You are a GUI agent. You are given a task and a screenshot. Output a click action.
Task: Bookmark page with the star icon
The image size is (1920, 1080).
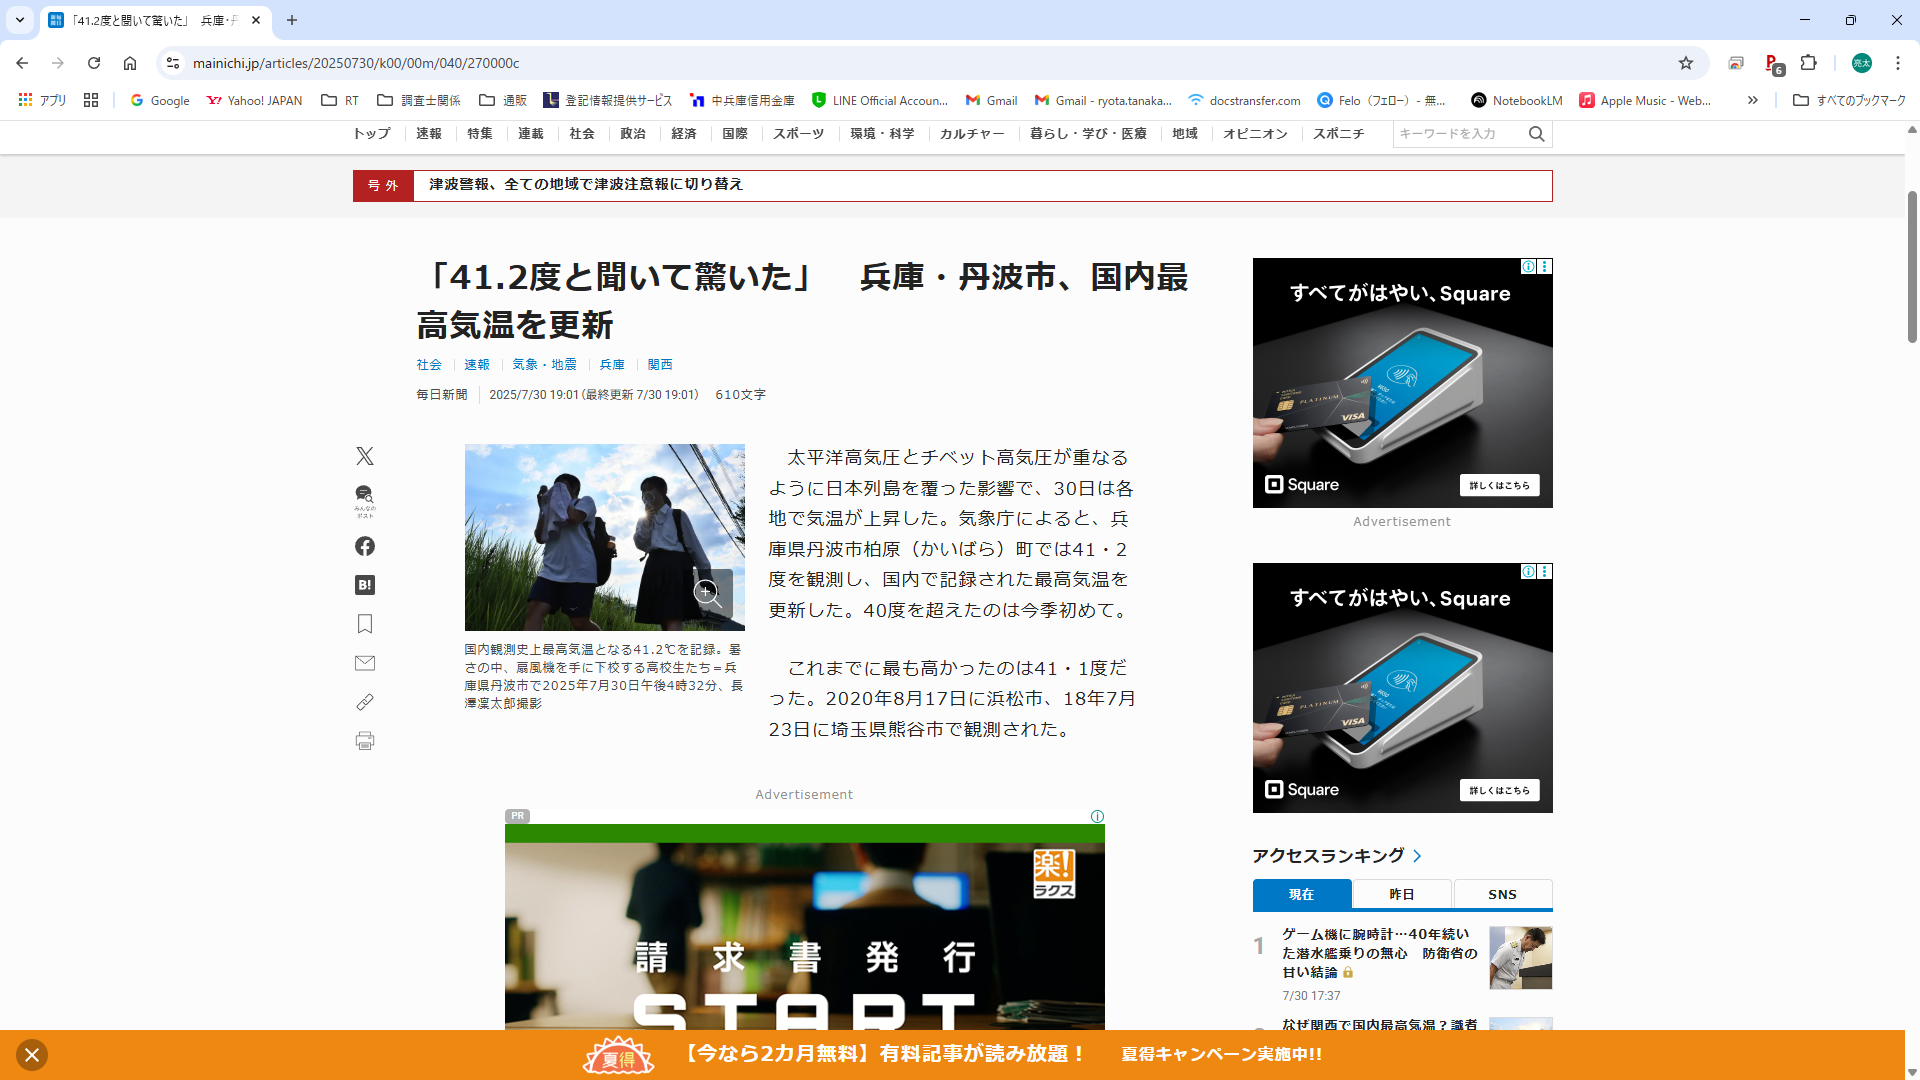[x=1686, y=63]
